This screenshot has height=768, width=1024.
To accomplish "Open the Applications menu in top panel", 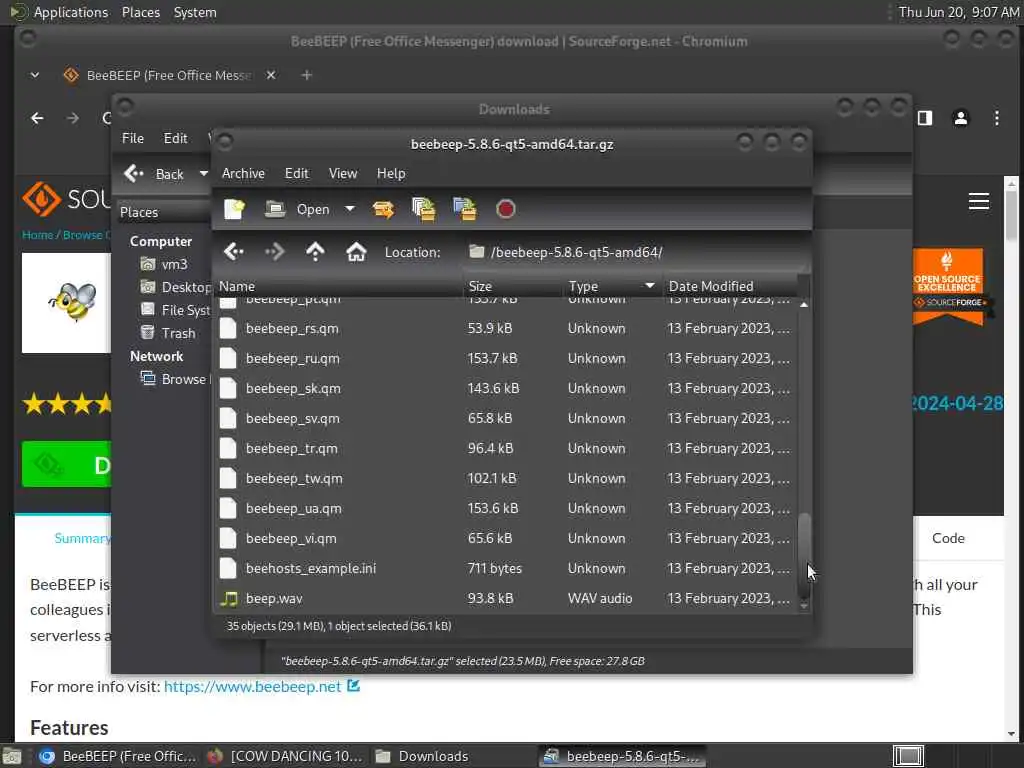I will 71,12.
